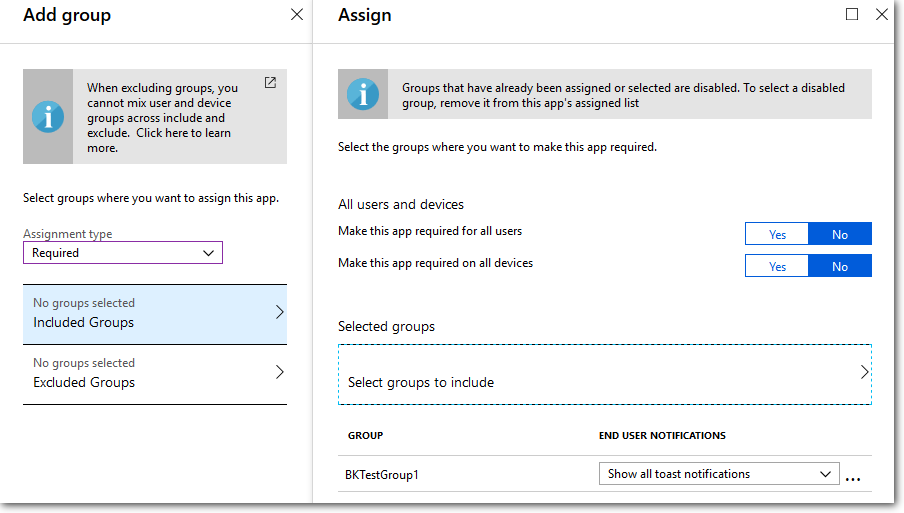This screenshot has height=513, width=904.
Task: Click the chevron arrow on Included Groups
Action: coord(279,313)
